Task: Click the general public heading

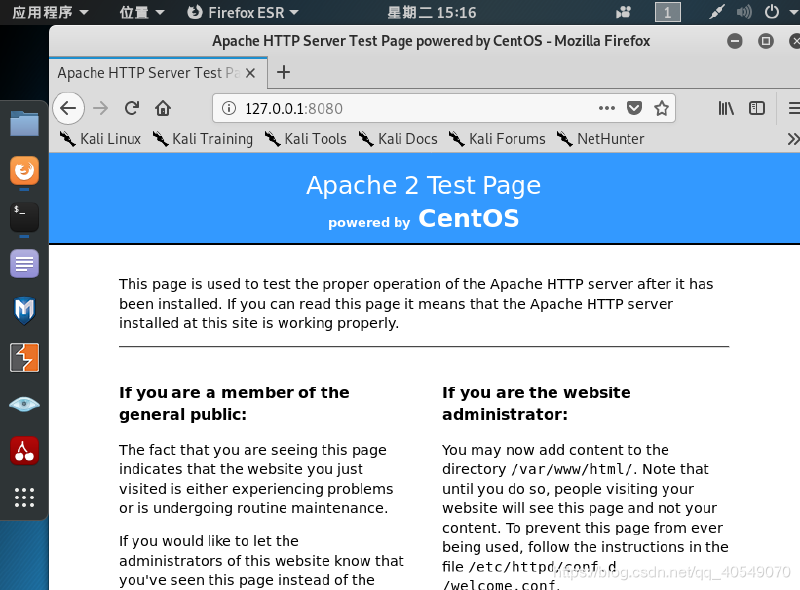Action: pyautogui.click(x=234, y=403)
